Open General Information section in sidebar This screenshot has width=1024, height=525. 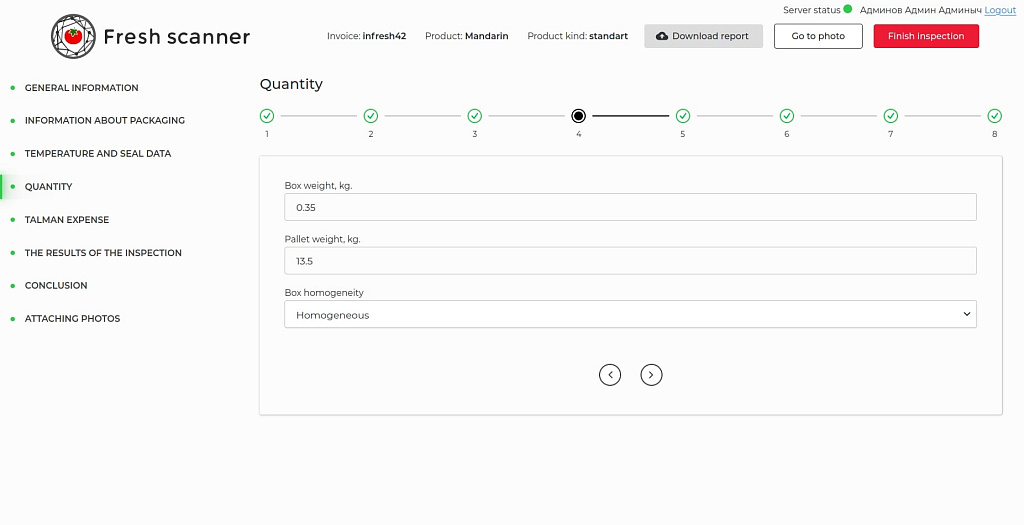81,88
